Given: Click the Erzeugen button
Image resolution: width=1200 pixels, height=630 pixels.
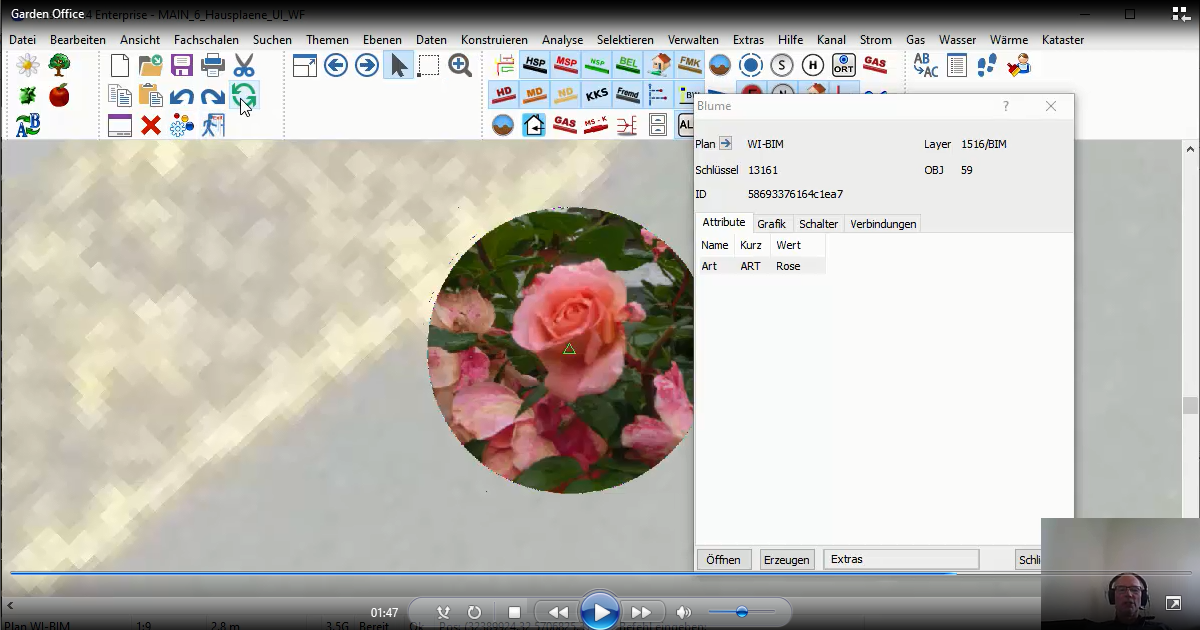Looking at the screenshot, I should 787,560.
